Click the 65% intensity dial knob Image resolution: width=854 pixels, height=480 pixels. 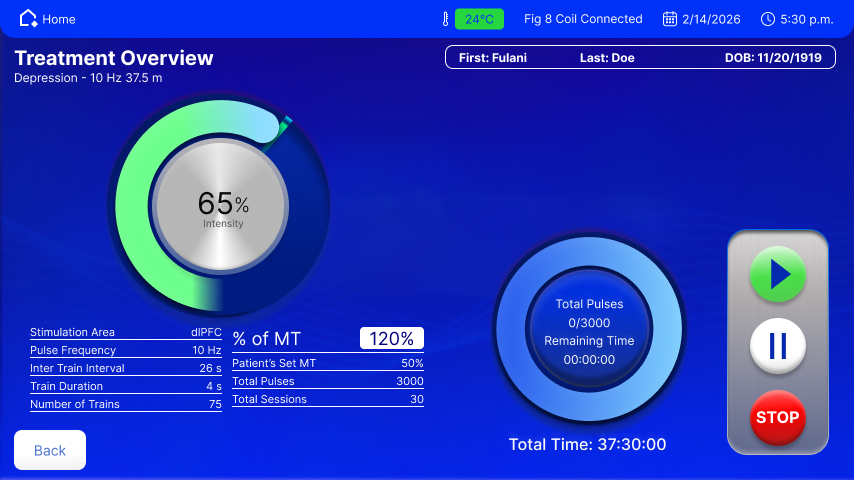coord(222,208)
